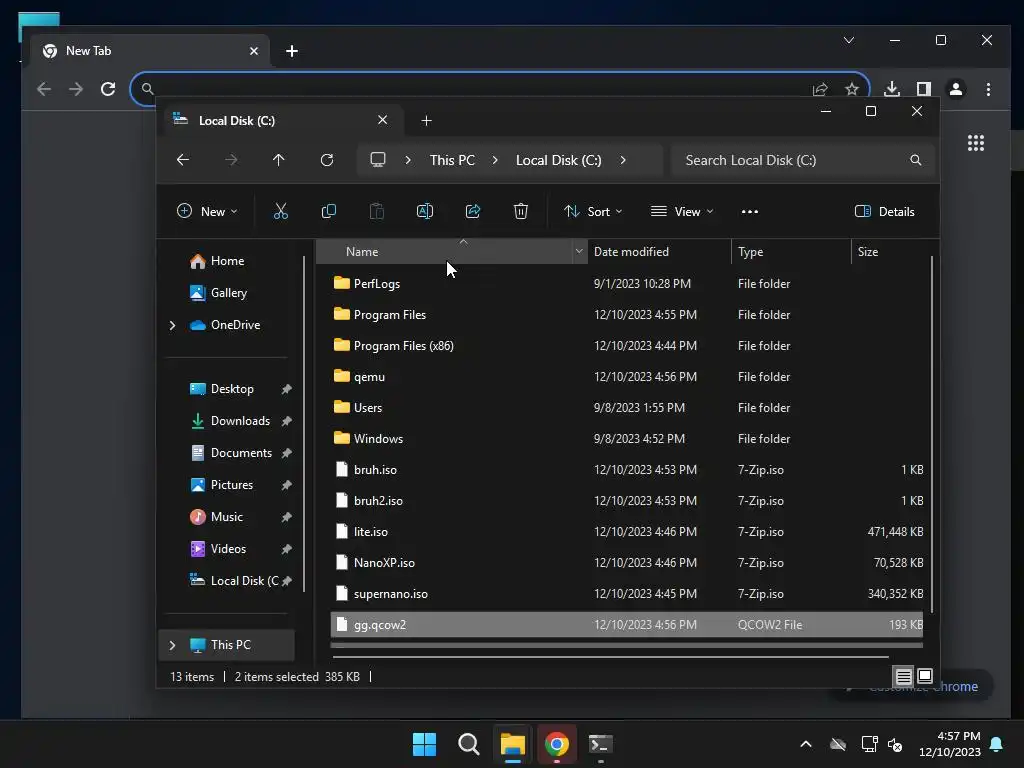Click the Search Local Disk (C:) field

pyautogui.click(x=803, y=160)
